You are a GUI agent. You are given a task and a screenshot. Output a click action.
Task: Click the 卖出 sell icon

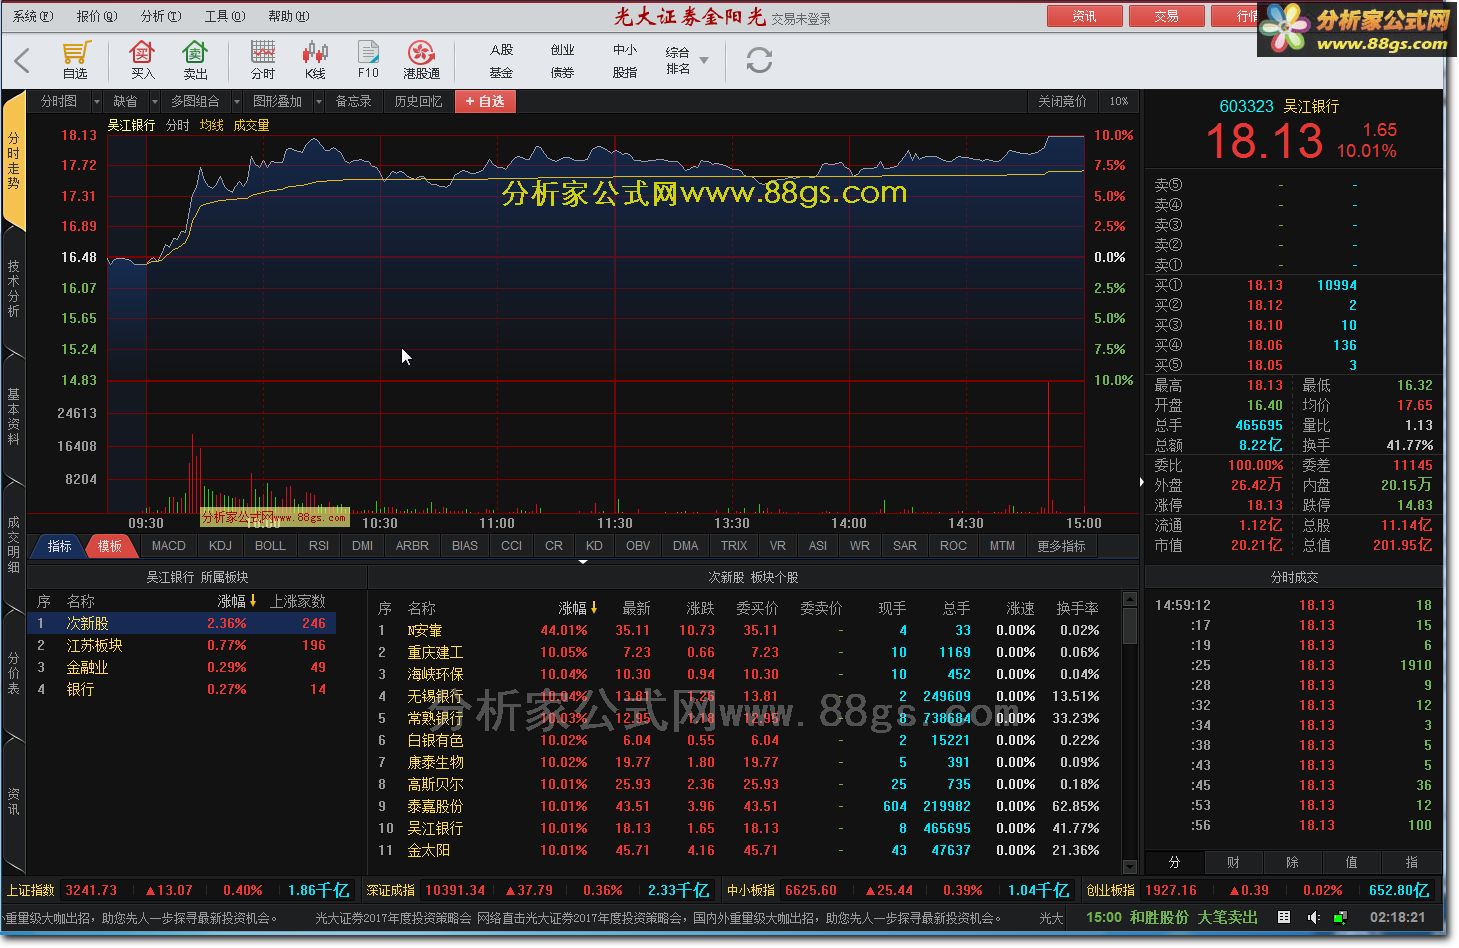(195, 60)
